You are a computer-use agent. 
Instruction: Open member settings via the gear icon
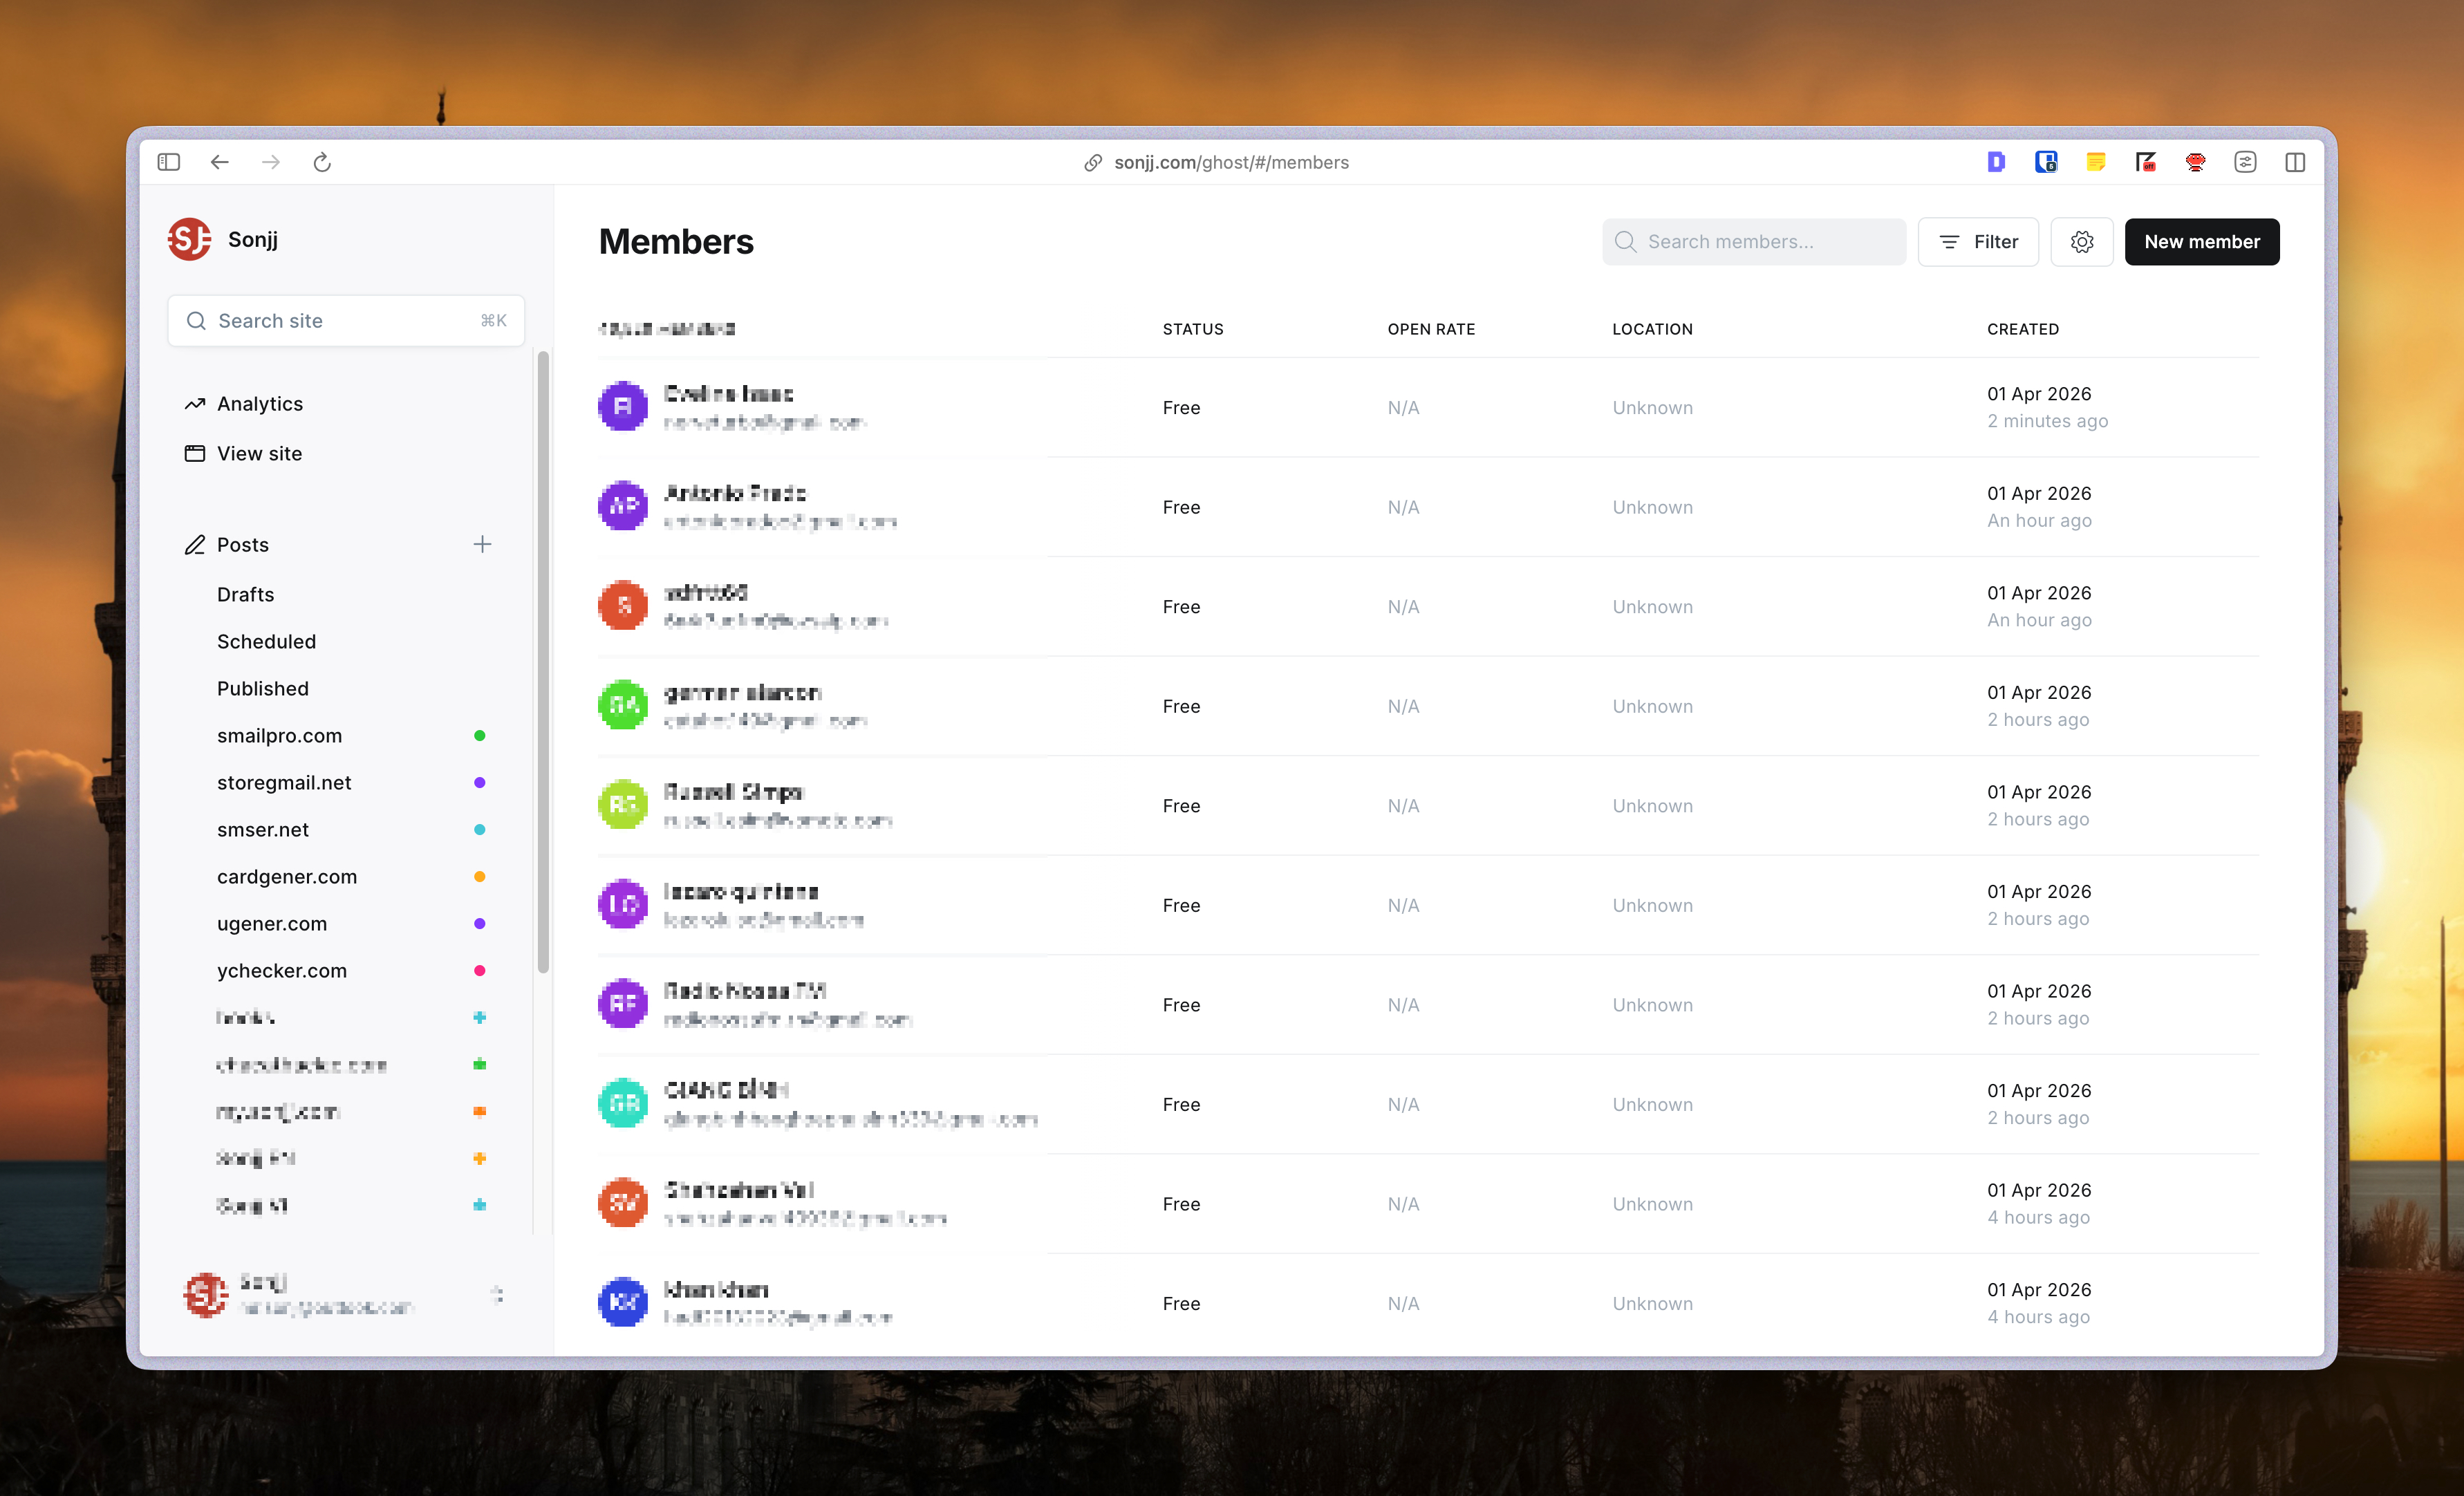(2081, 241)
